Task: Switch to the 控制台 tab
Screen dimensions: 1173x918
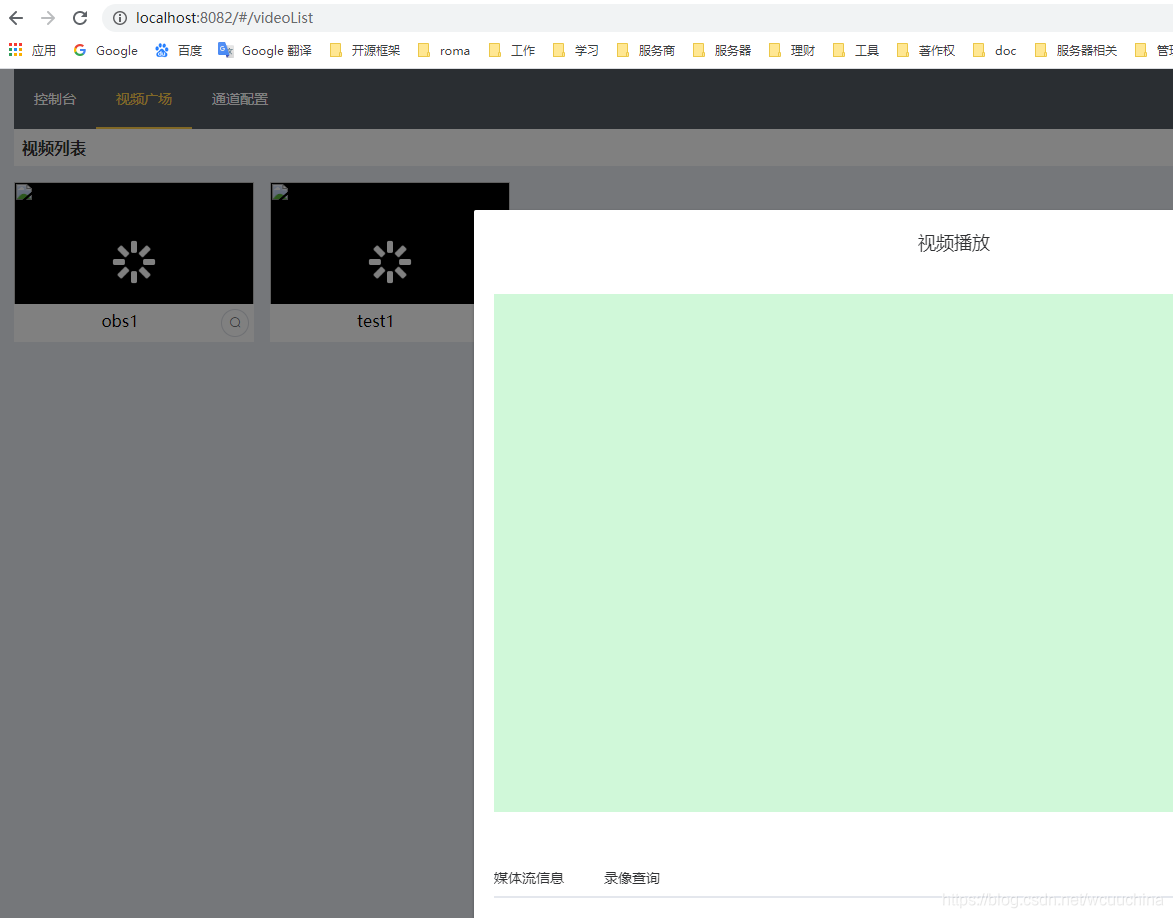Action: (55, 98)
